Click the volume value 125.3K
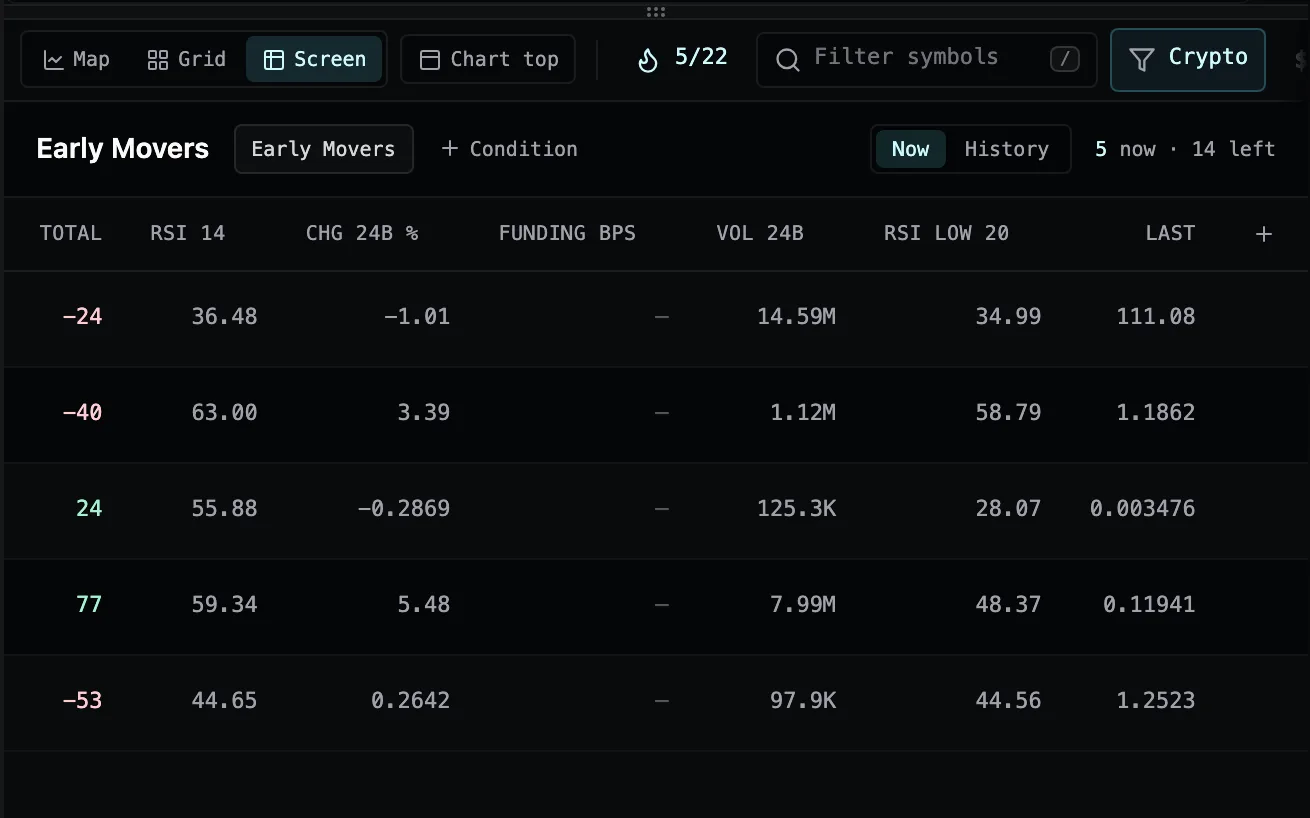This screenshot has height=818, width=1310. tap(797, 508)
